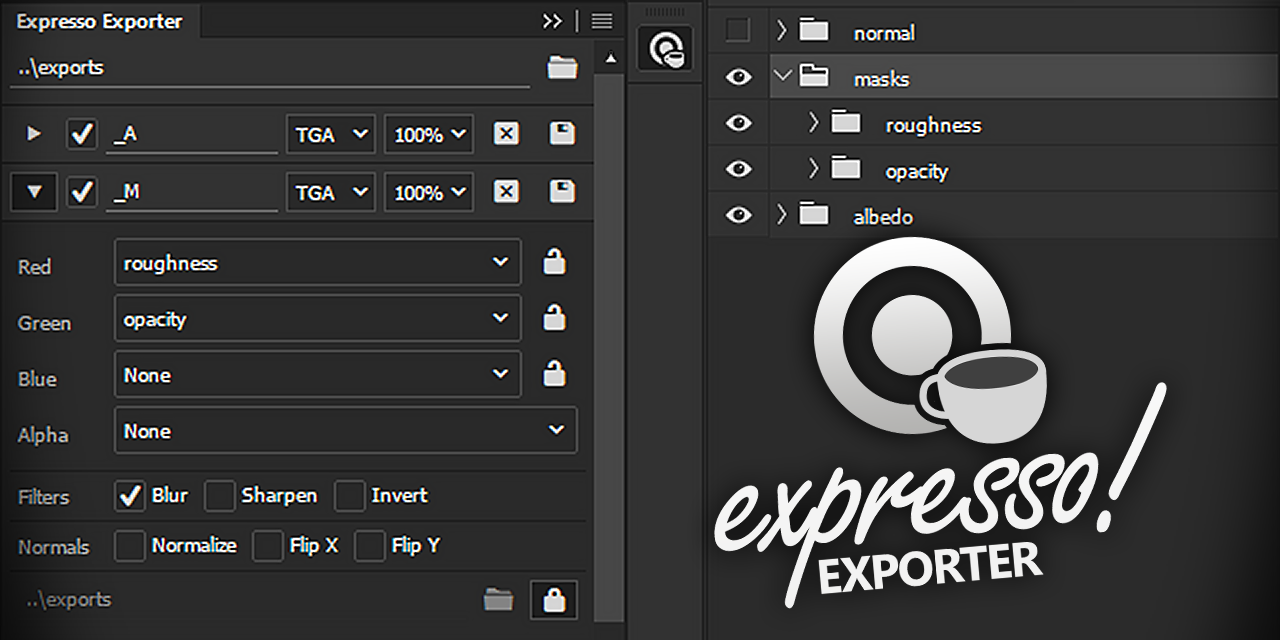The image size is (1280, 640).
Task: Click the save icon on the _M row
Action: (x=561, y=191)
